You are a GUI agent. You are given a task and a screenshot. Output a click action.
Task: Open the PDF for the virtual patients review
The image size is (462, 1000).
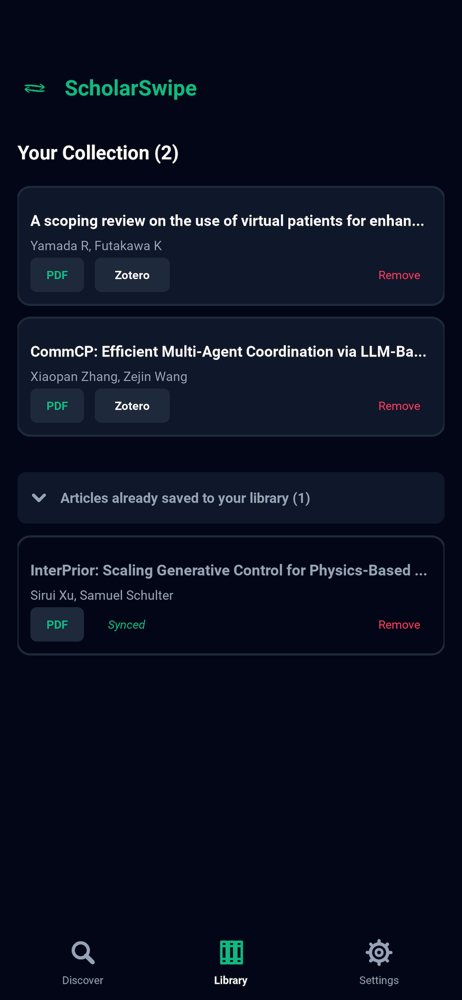point(57,275)
